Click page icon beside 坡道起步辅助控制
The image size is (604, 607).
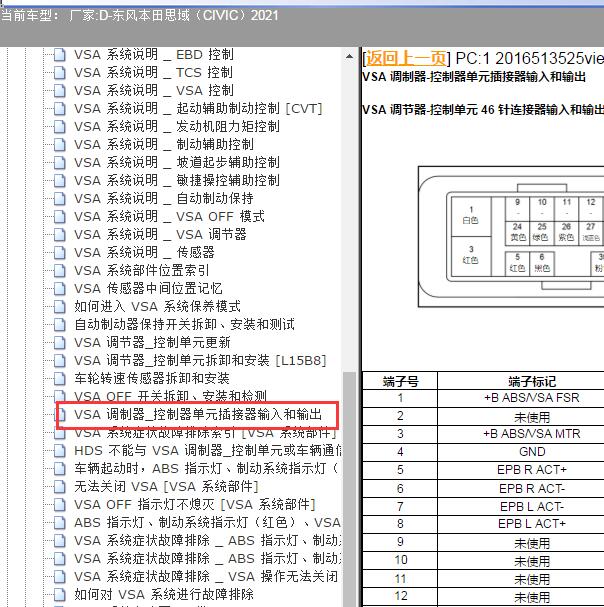click(x=59, y=163)
